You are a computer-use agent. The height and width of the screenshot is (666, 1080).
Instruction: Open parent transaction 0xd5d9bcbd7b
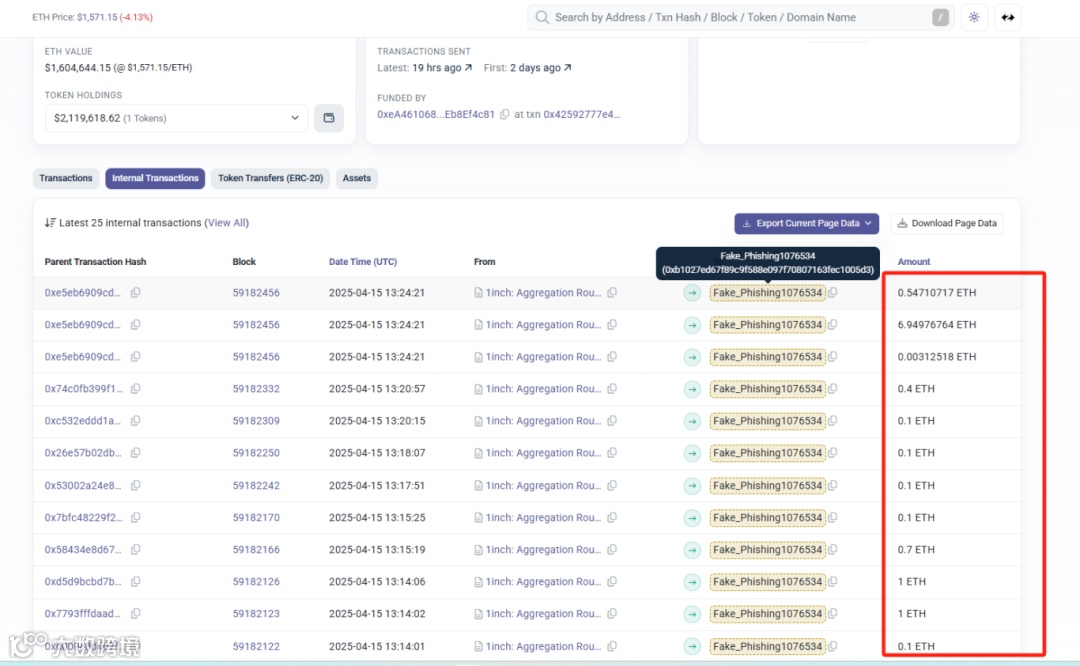coord(83,581)
